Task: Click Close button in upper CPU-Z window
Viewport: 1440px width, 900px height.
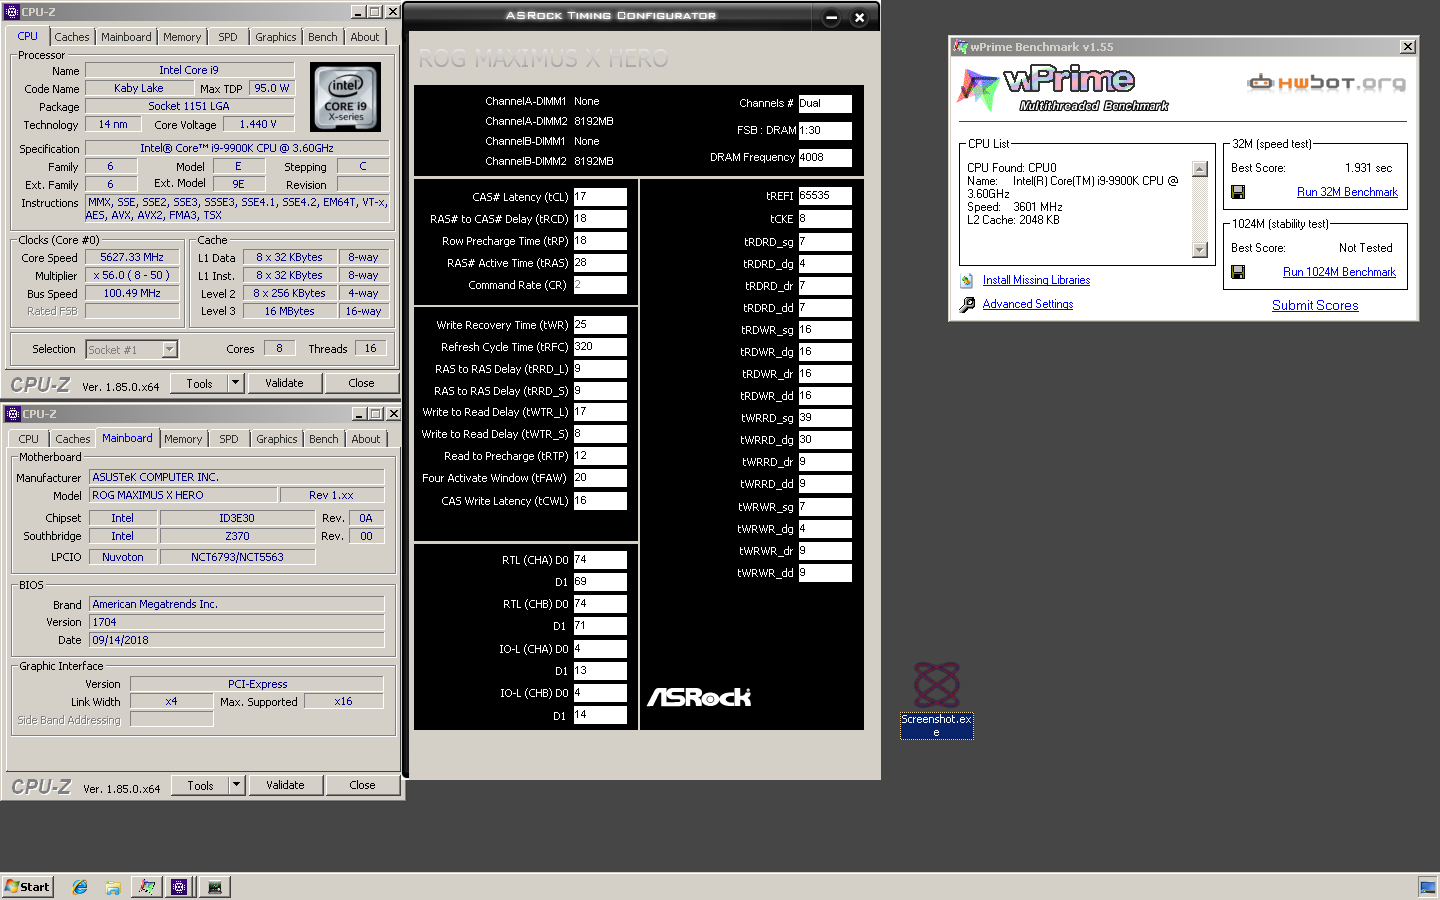Action: coord(362,383)
